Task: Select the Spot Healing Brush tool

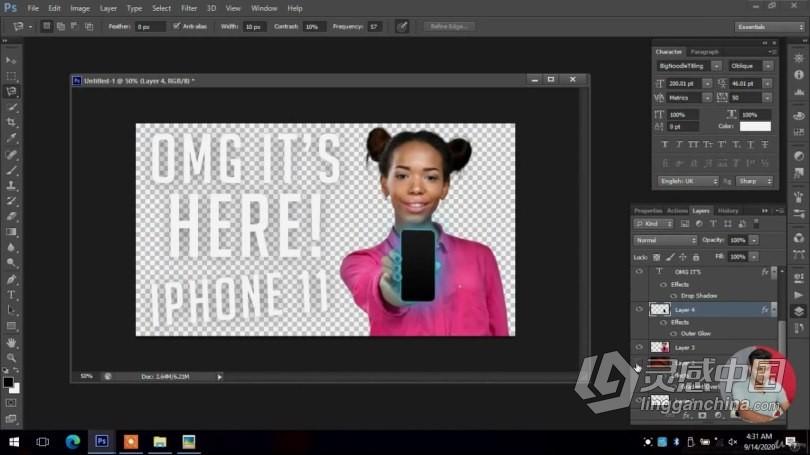Action: click(x=11, y=154)
